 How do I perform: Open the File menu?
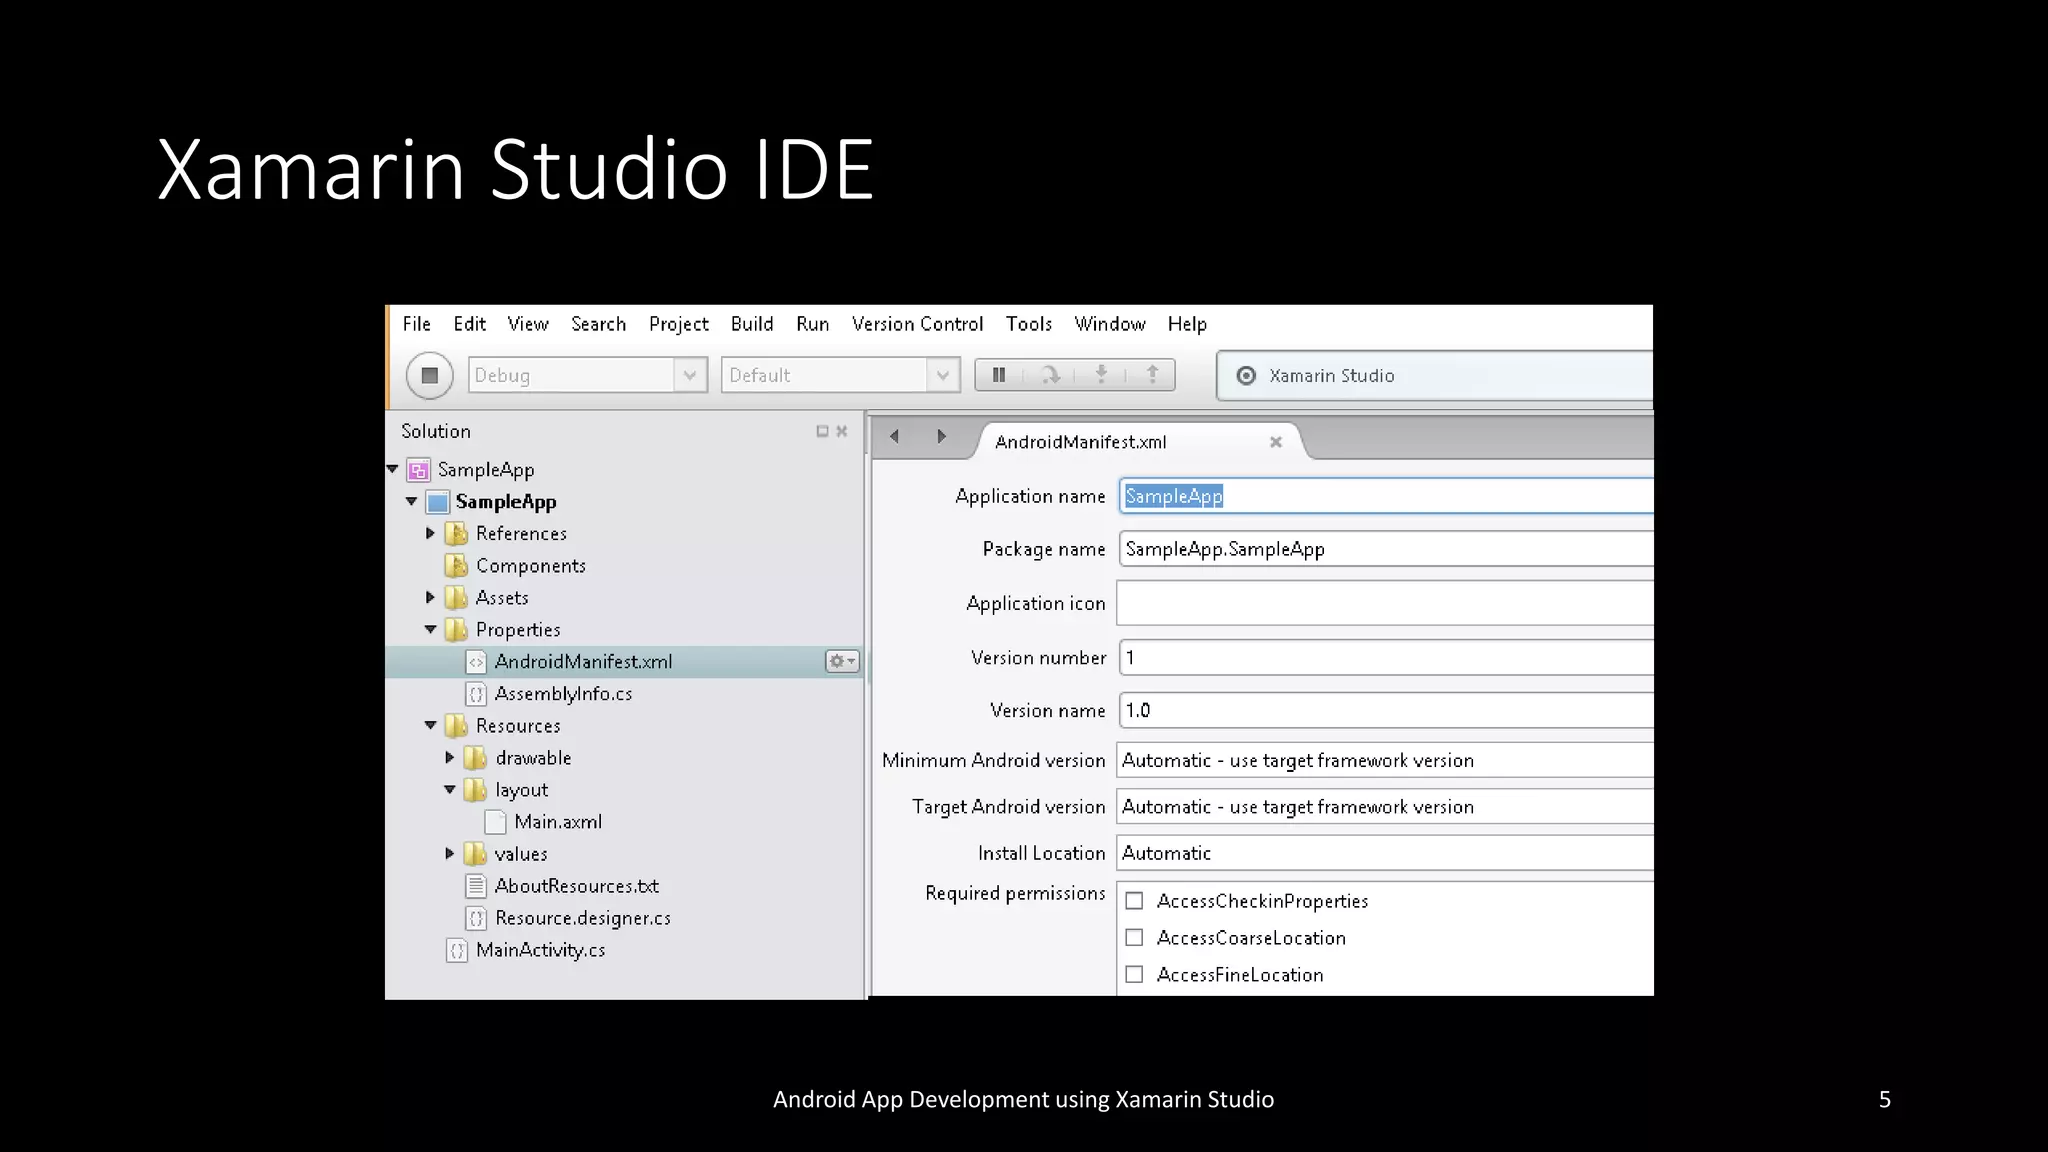[417, 324]
